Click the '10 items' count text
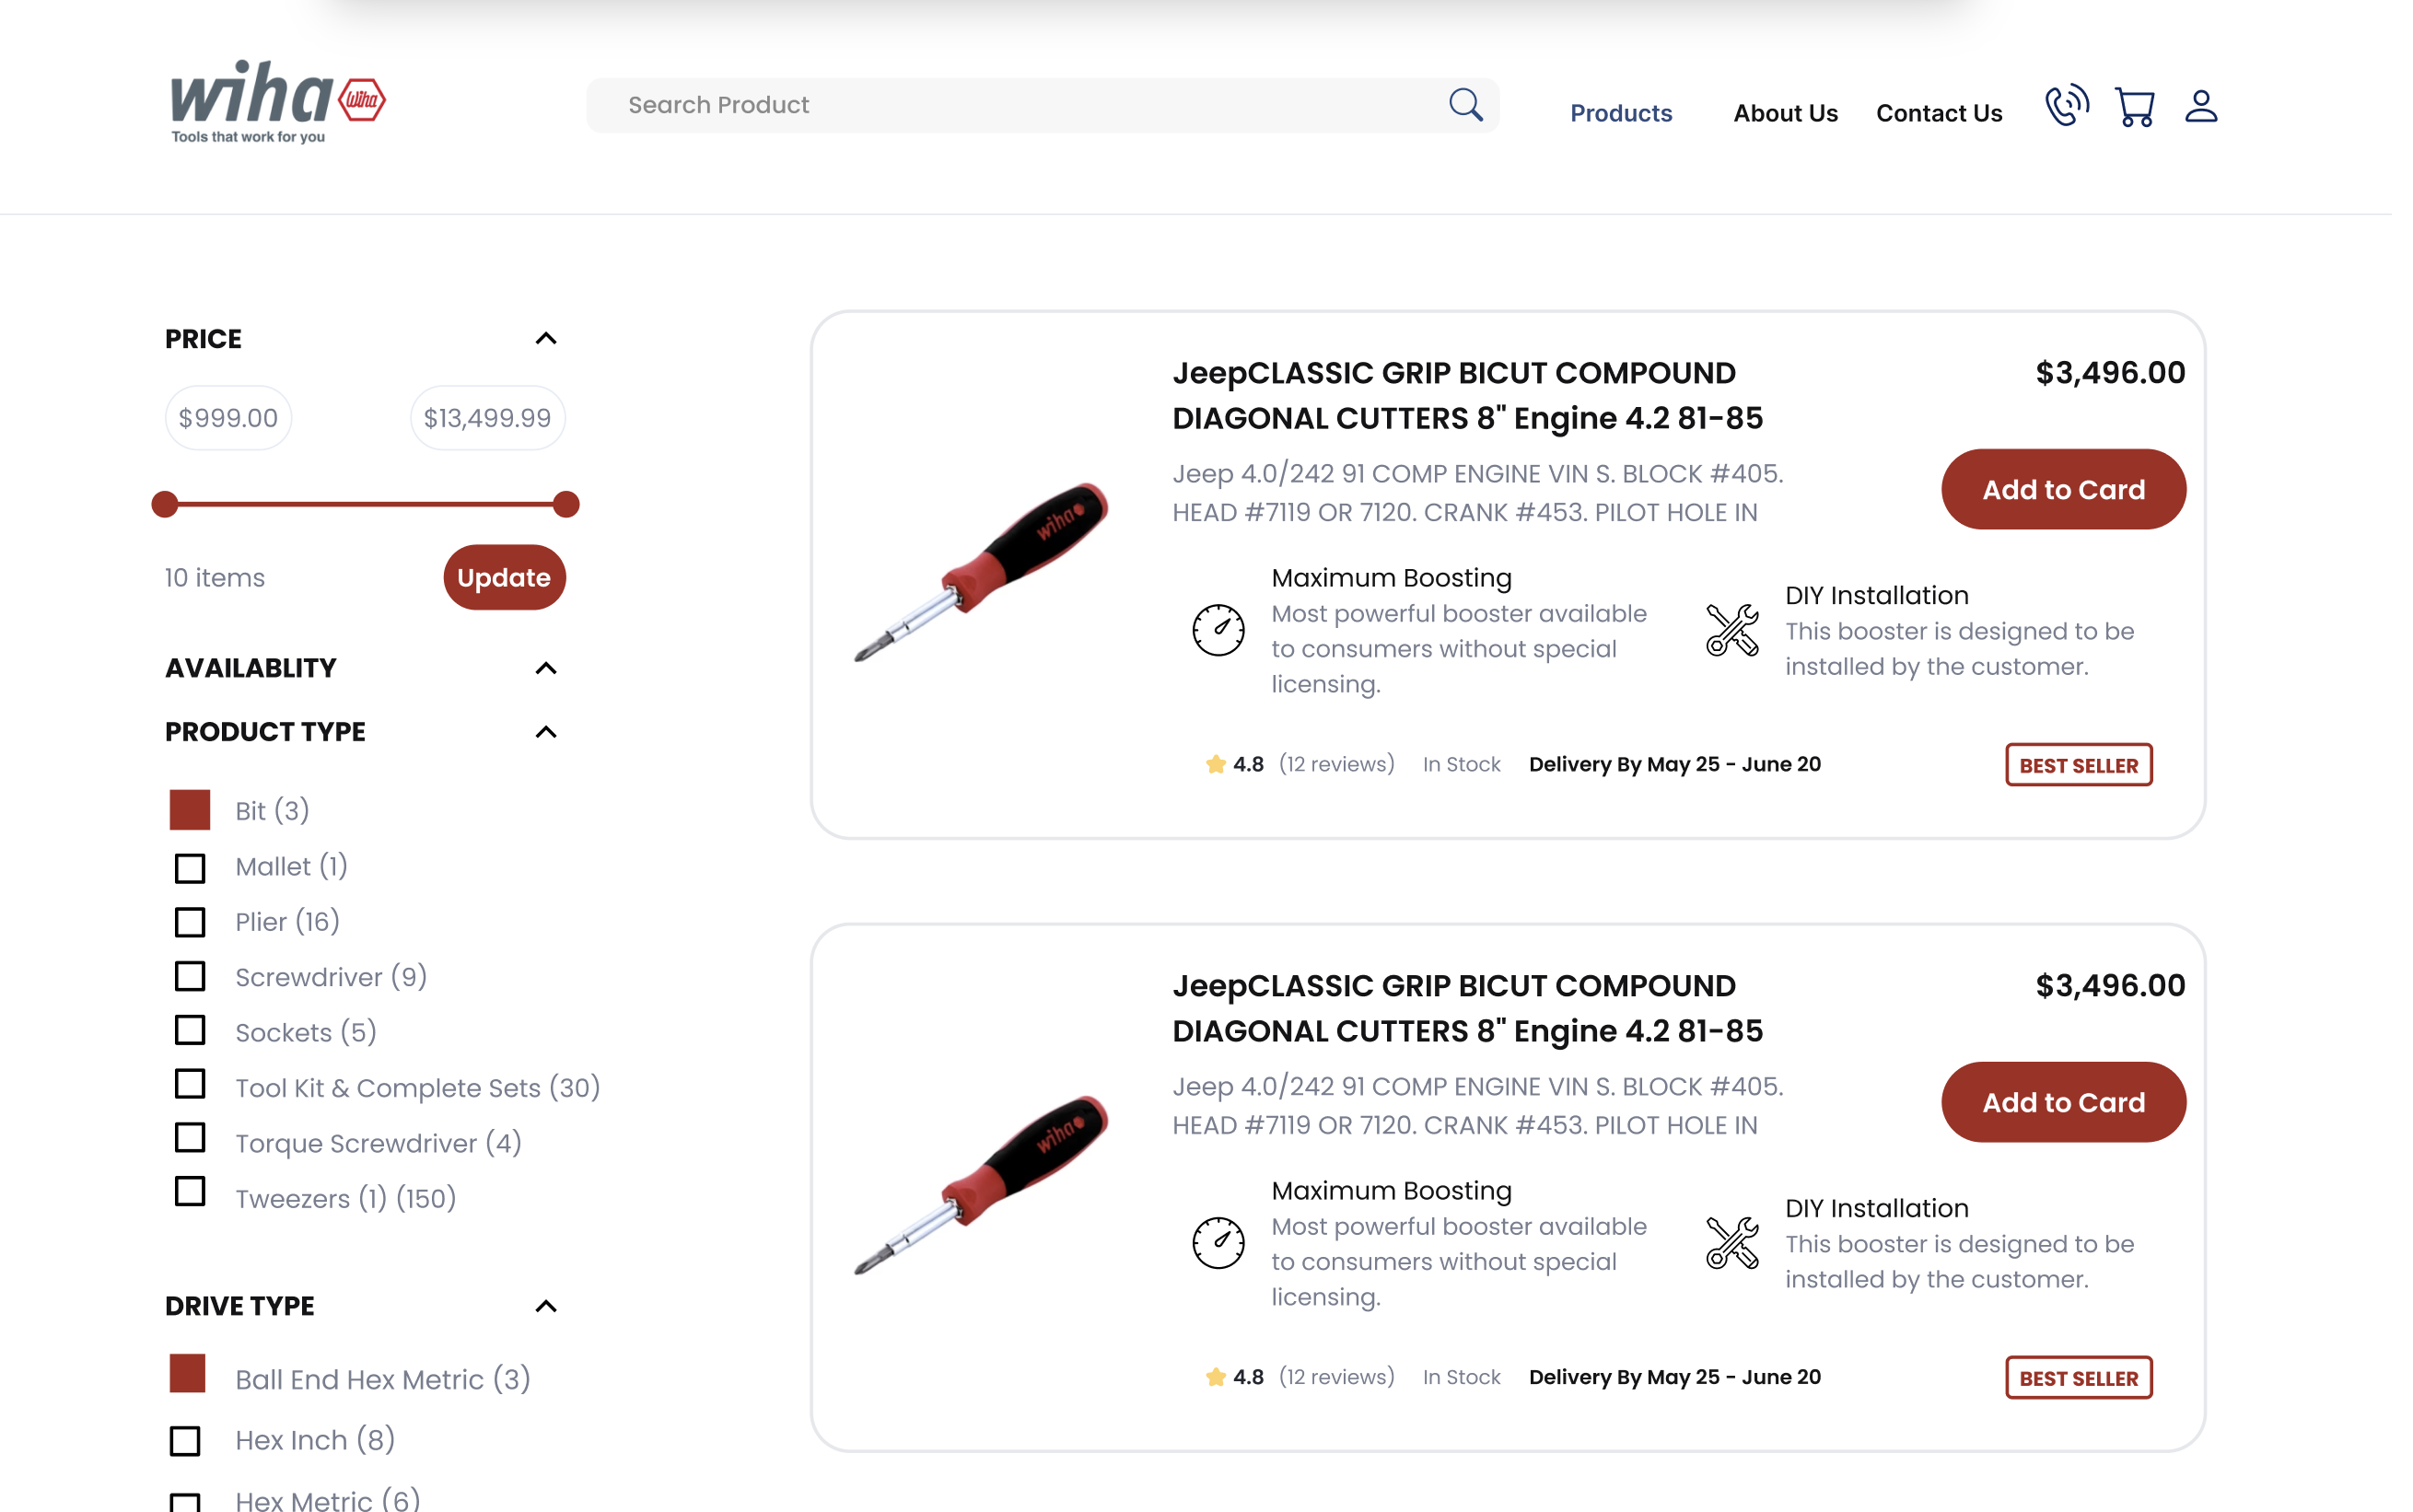Image resolution: width=2413 pixels, height=1512 pixels. click(x=215, y=578)
